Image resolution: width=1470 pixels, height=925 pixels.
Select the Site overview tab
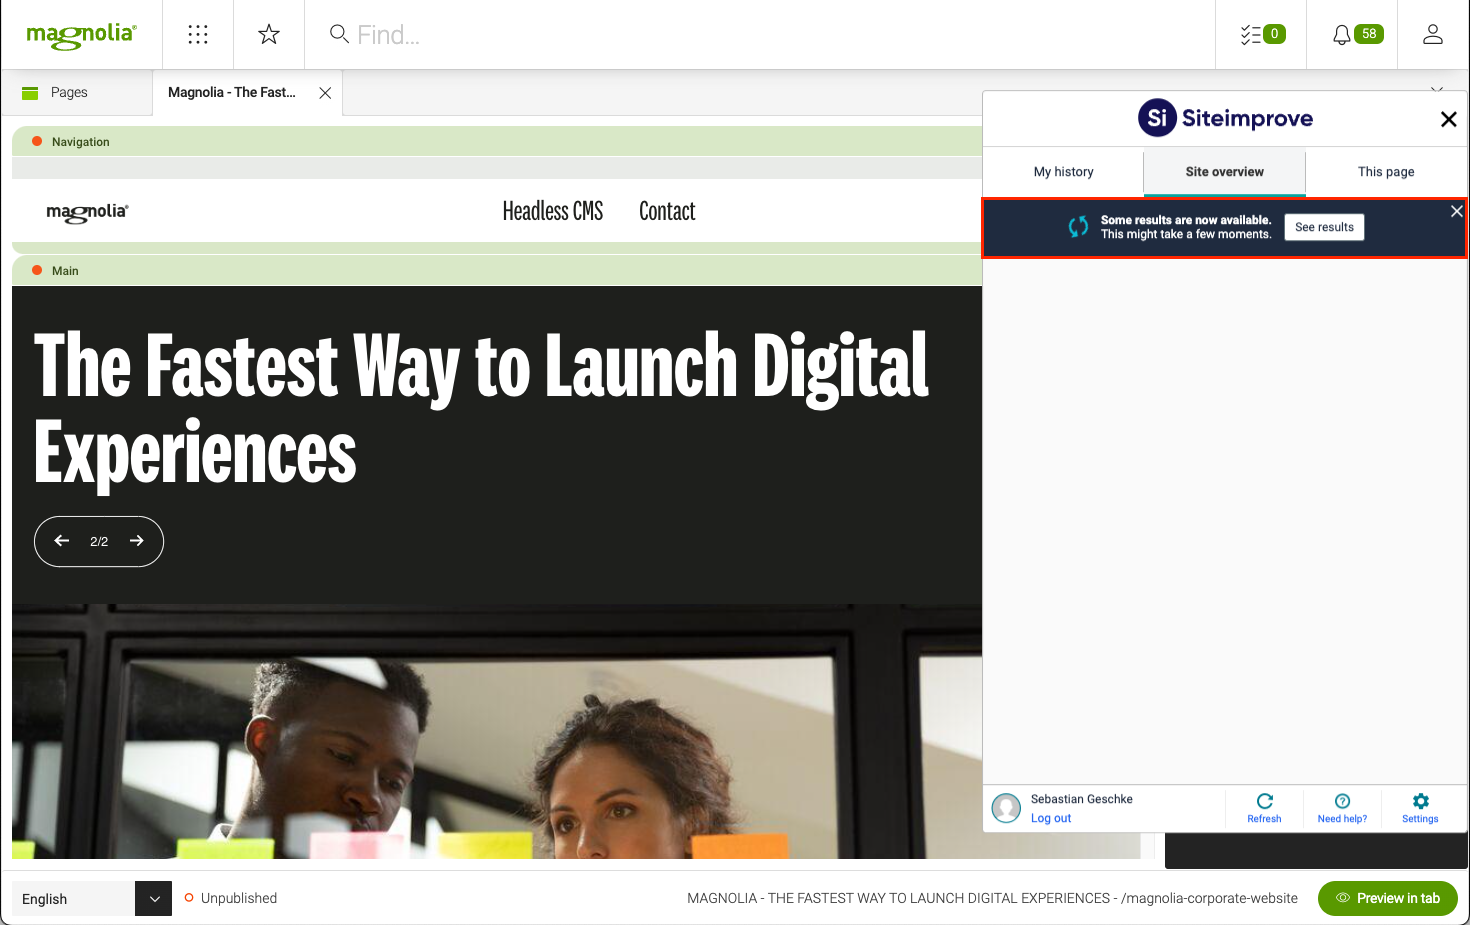pyautogui.click(x=1224, y=172)
